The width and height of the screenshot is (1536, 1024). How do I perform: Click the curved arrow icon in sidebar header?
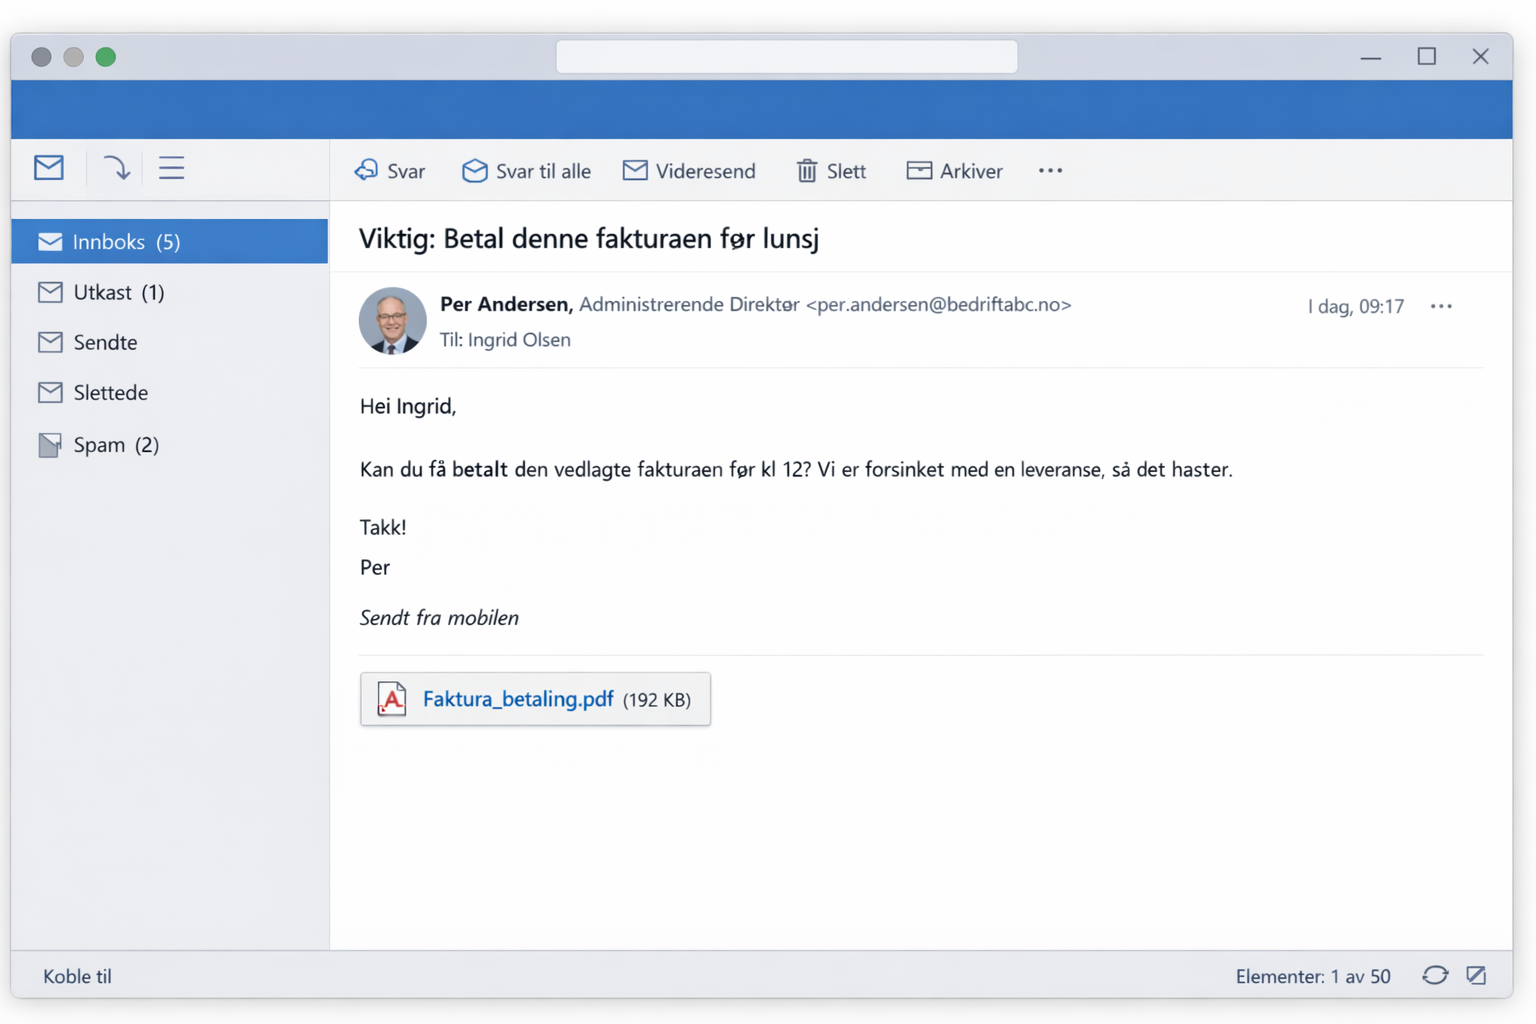point(116,168)
